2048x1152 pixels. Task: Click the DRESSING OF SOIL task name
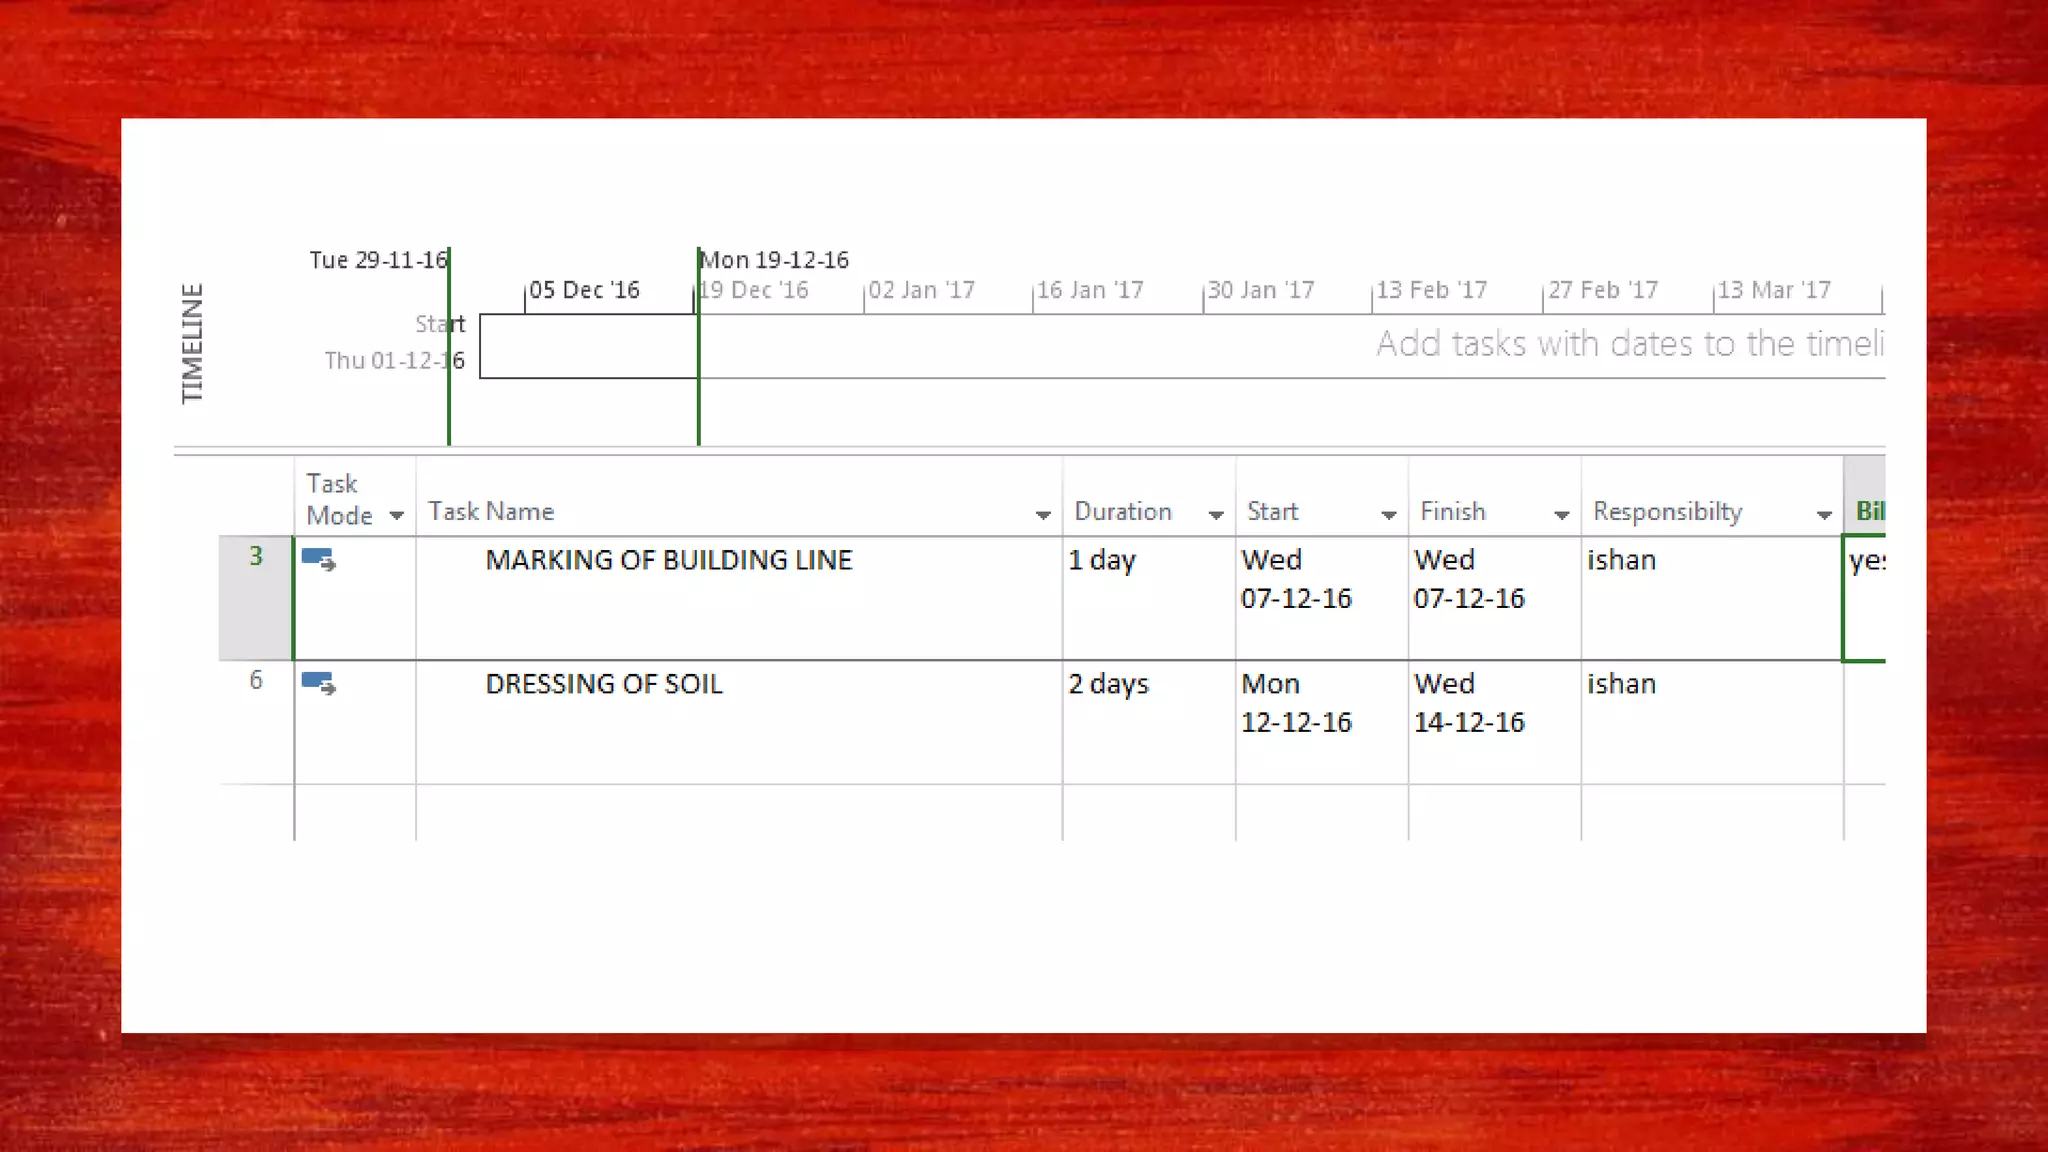click(603, 684)
